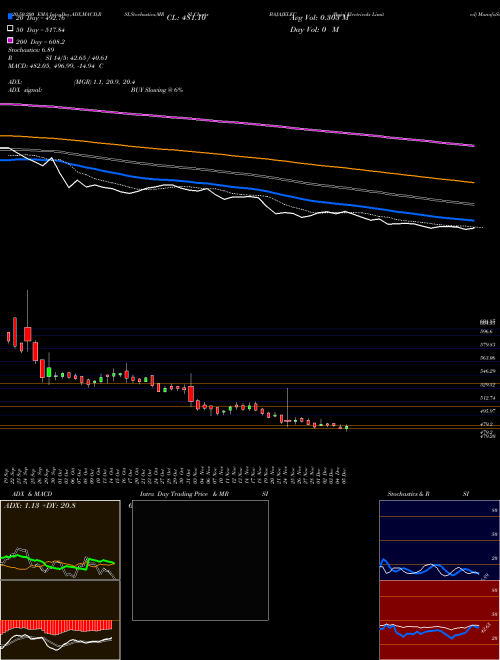Select the '200 Day = 608.2' legend text

click(x=40, y=42)
